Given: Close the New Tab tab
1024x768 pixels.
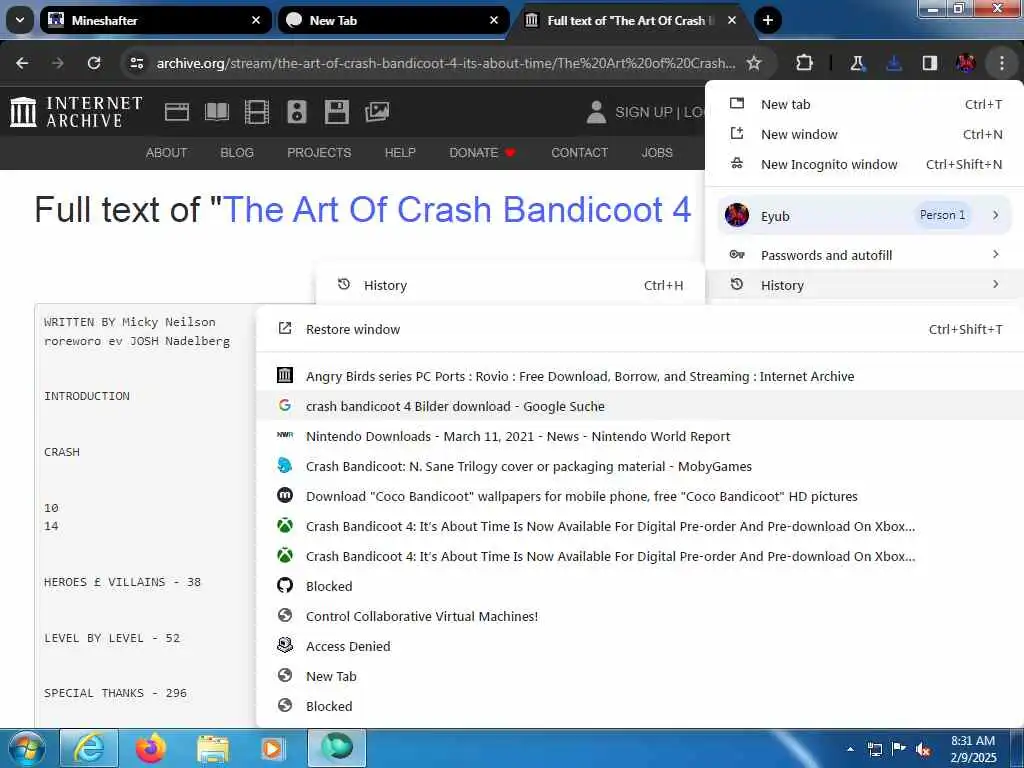Looking at the screenshot, I should click(494, 20).
